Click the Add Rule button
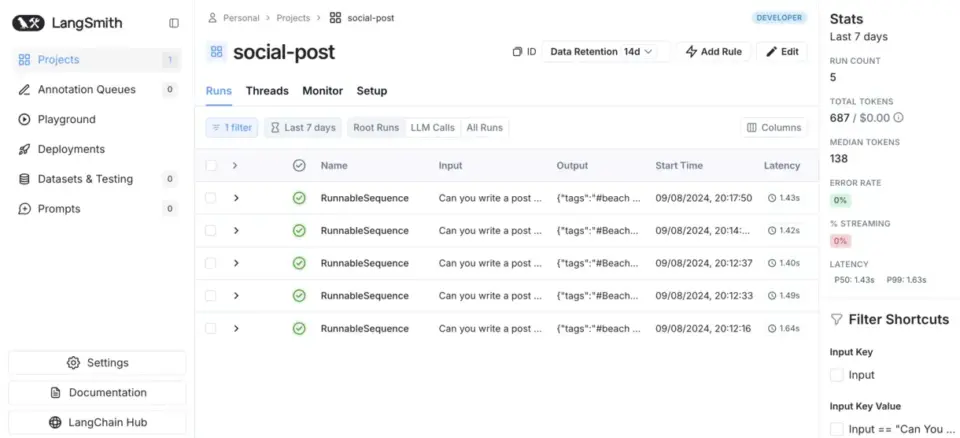This screenshot has width=960, height=438. 714,52
